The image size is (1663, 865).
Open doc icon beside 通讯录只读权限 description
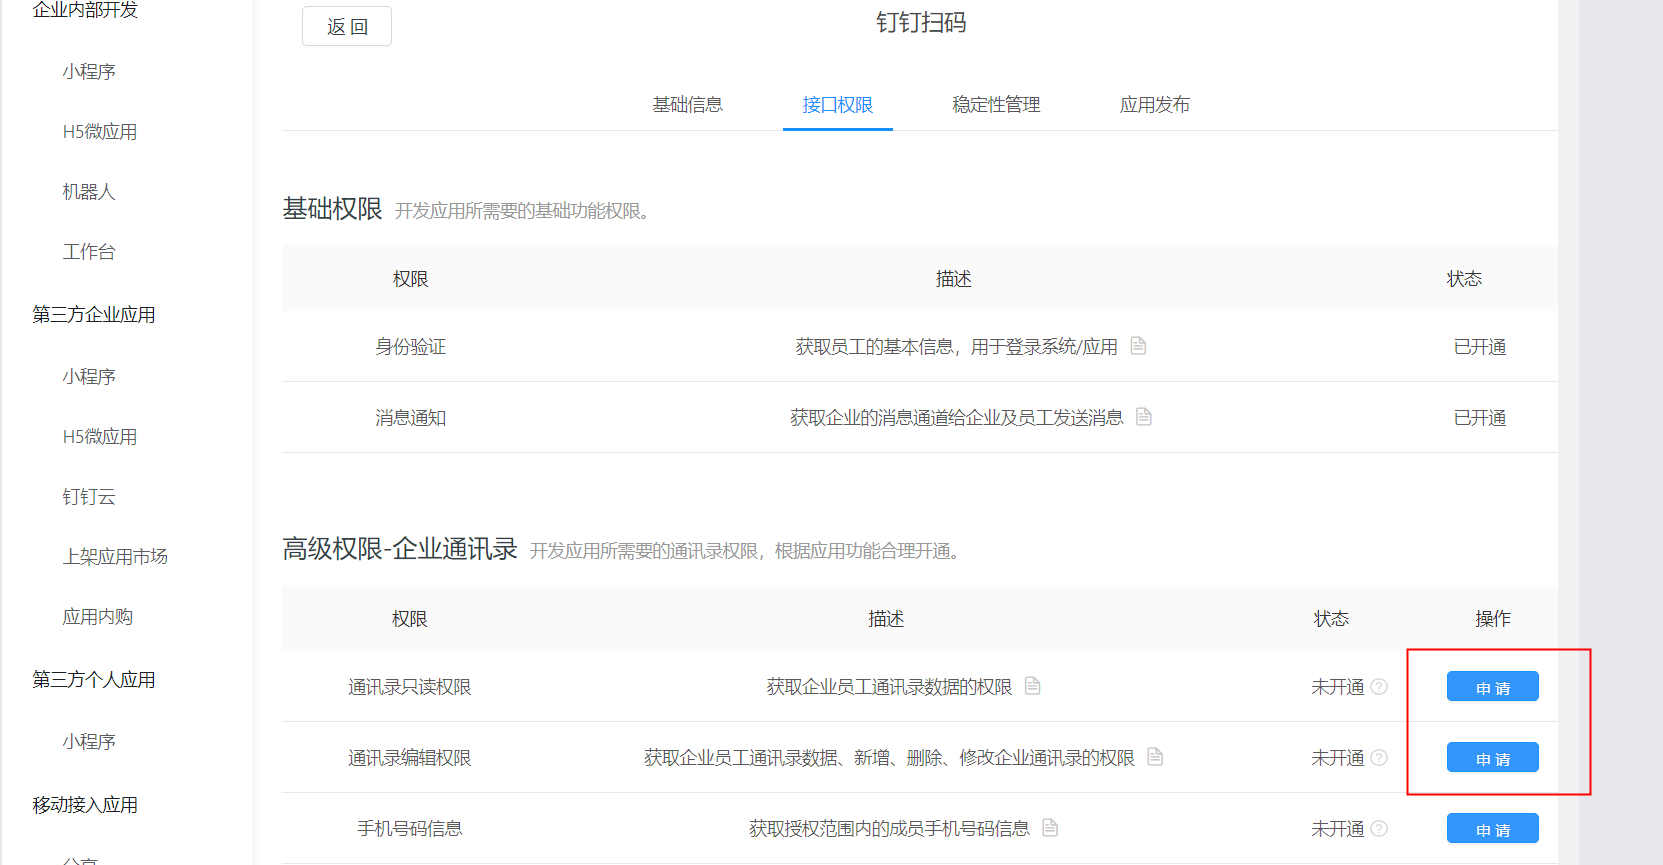pos(1033,686)
